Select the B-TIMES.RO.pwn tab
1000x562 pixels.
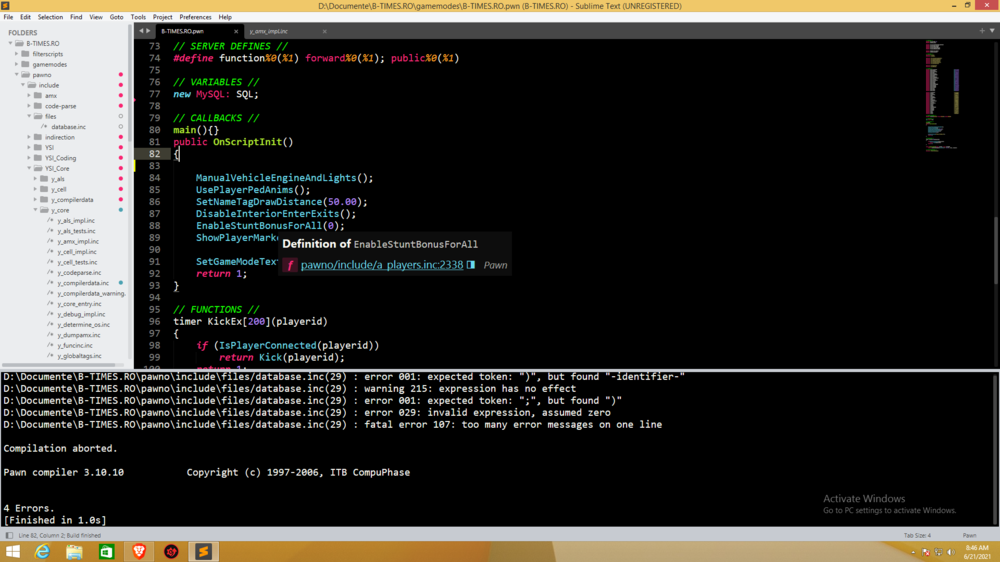click(x=182, y=31)
